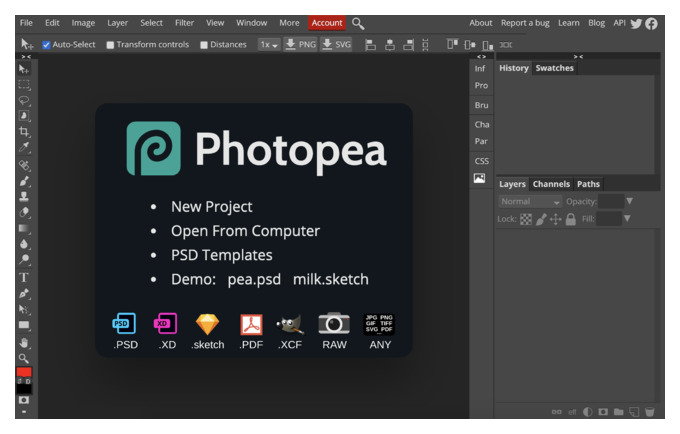Viewport: 680px width, 434px height.
Task: Open the Opacity dropdown arrow
Action: click(x=630, y=201)
